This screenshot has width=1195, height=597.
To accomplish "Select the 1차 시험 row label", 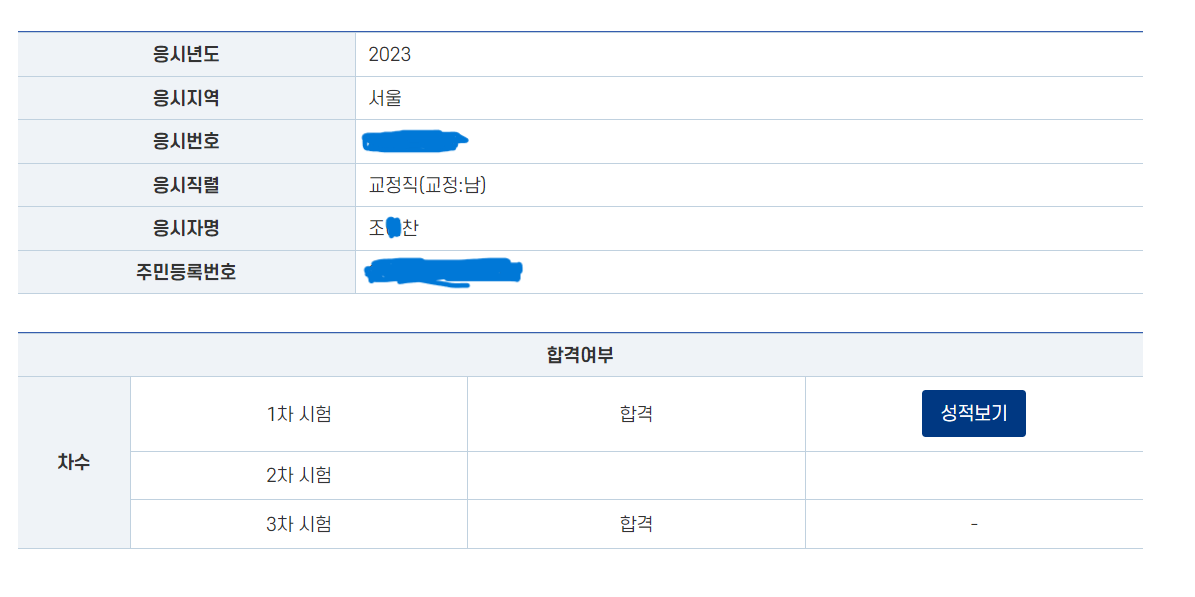I will coord(299,414).
